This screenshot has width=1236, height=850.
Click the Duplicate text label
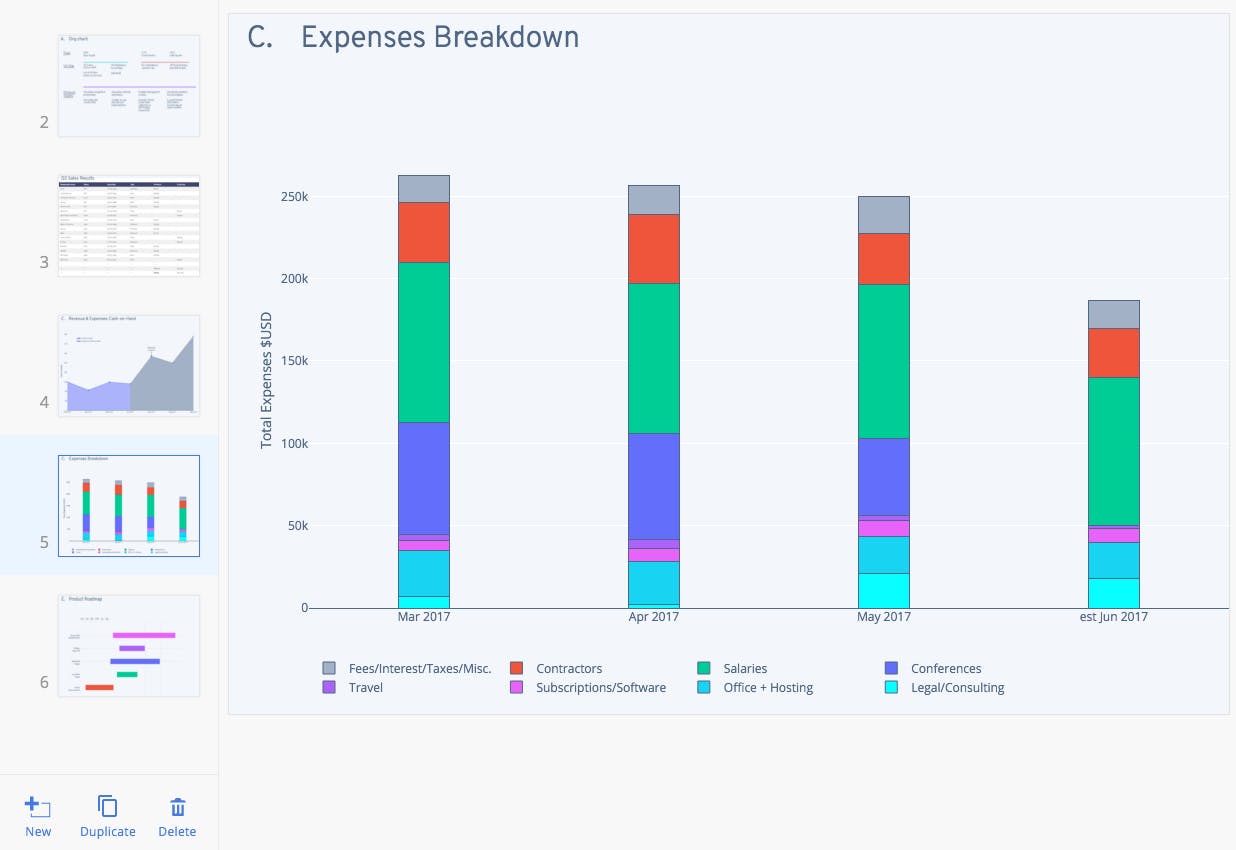(107, 831)
